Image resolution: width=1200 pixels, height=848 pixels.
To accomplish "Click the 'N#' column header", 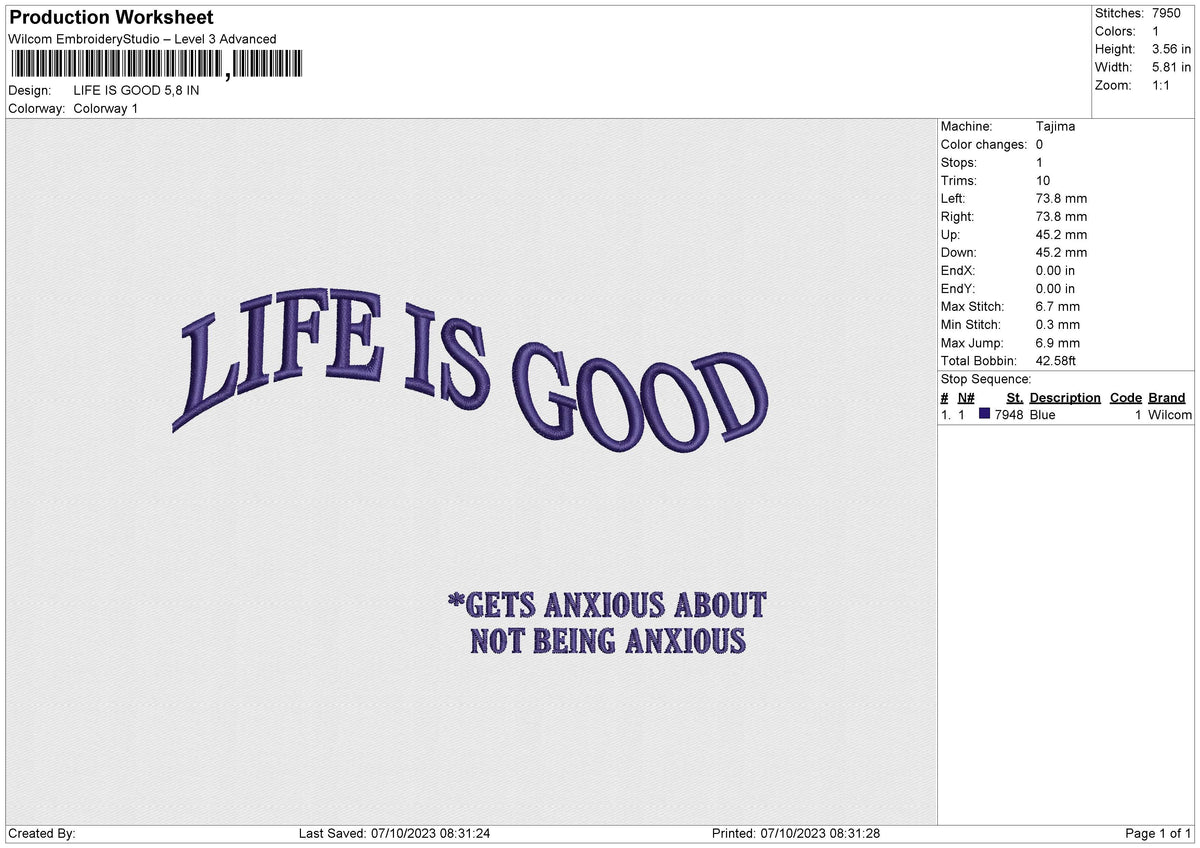I will (x=966, y=398).
